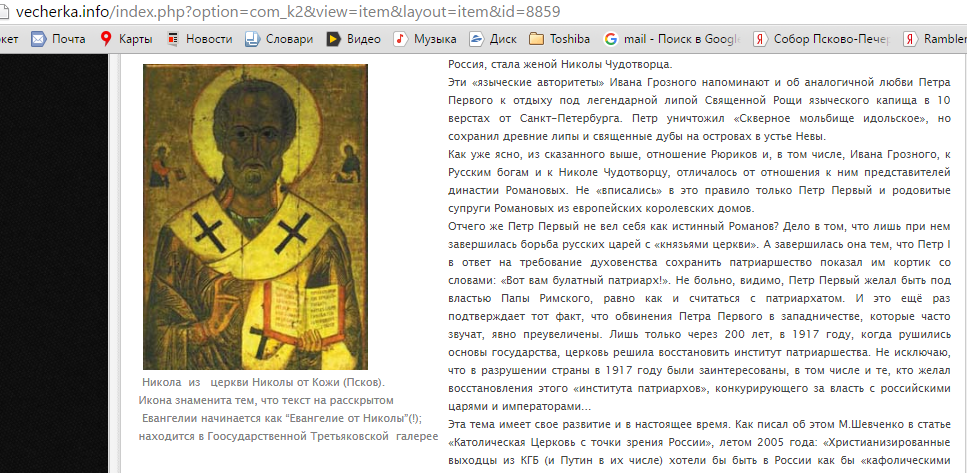This screenshot has height=473, width=967.
Task: Click paragraph starting 'Отчего же Петр Первый не вел'
Action: pyautogui.click(x=699, y=316)
